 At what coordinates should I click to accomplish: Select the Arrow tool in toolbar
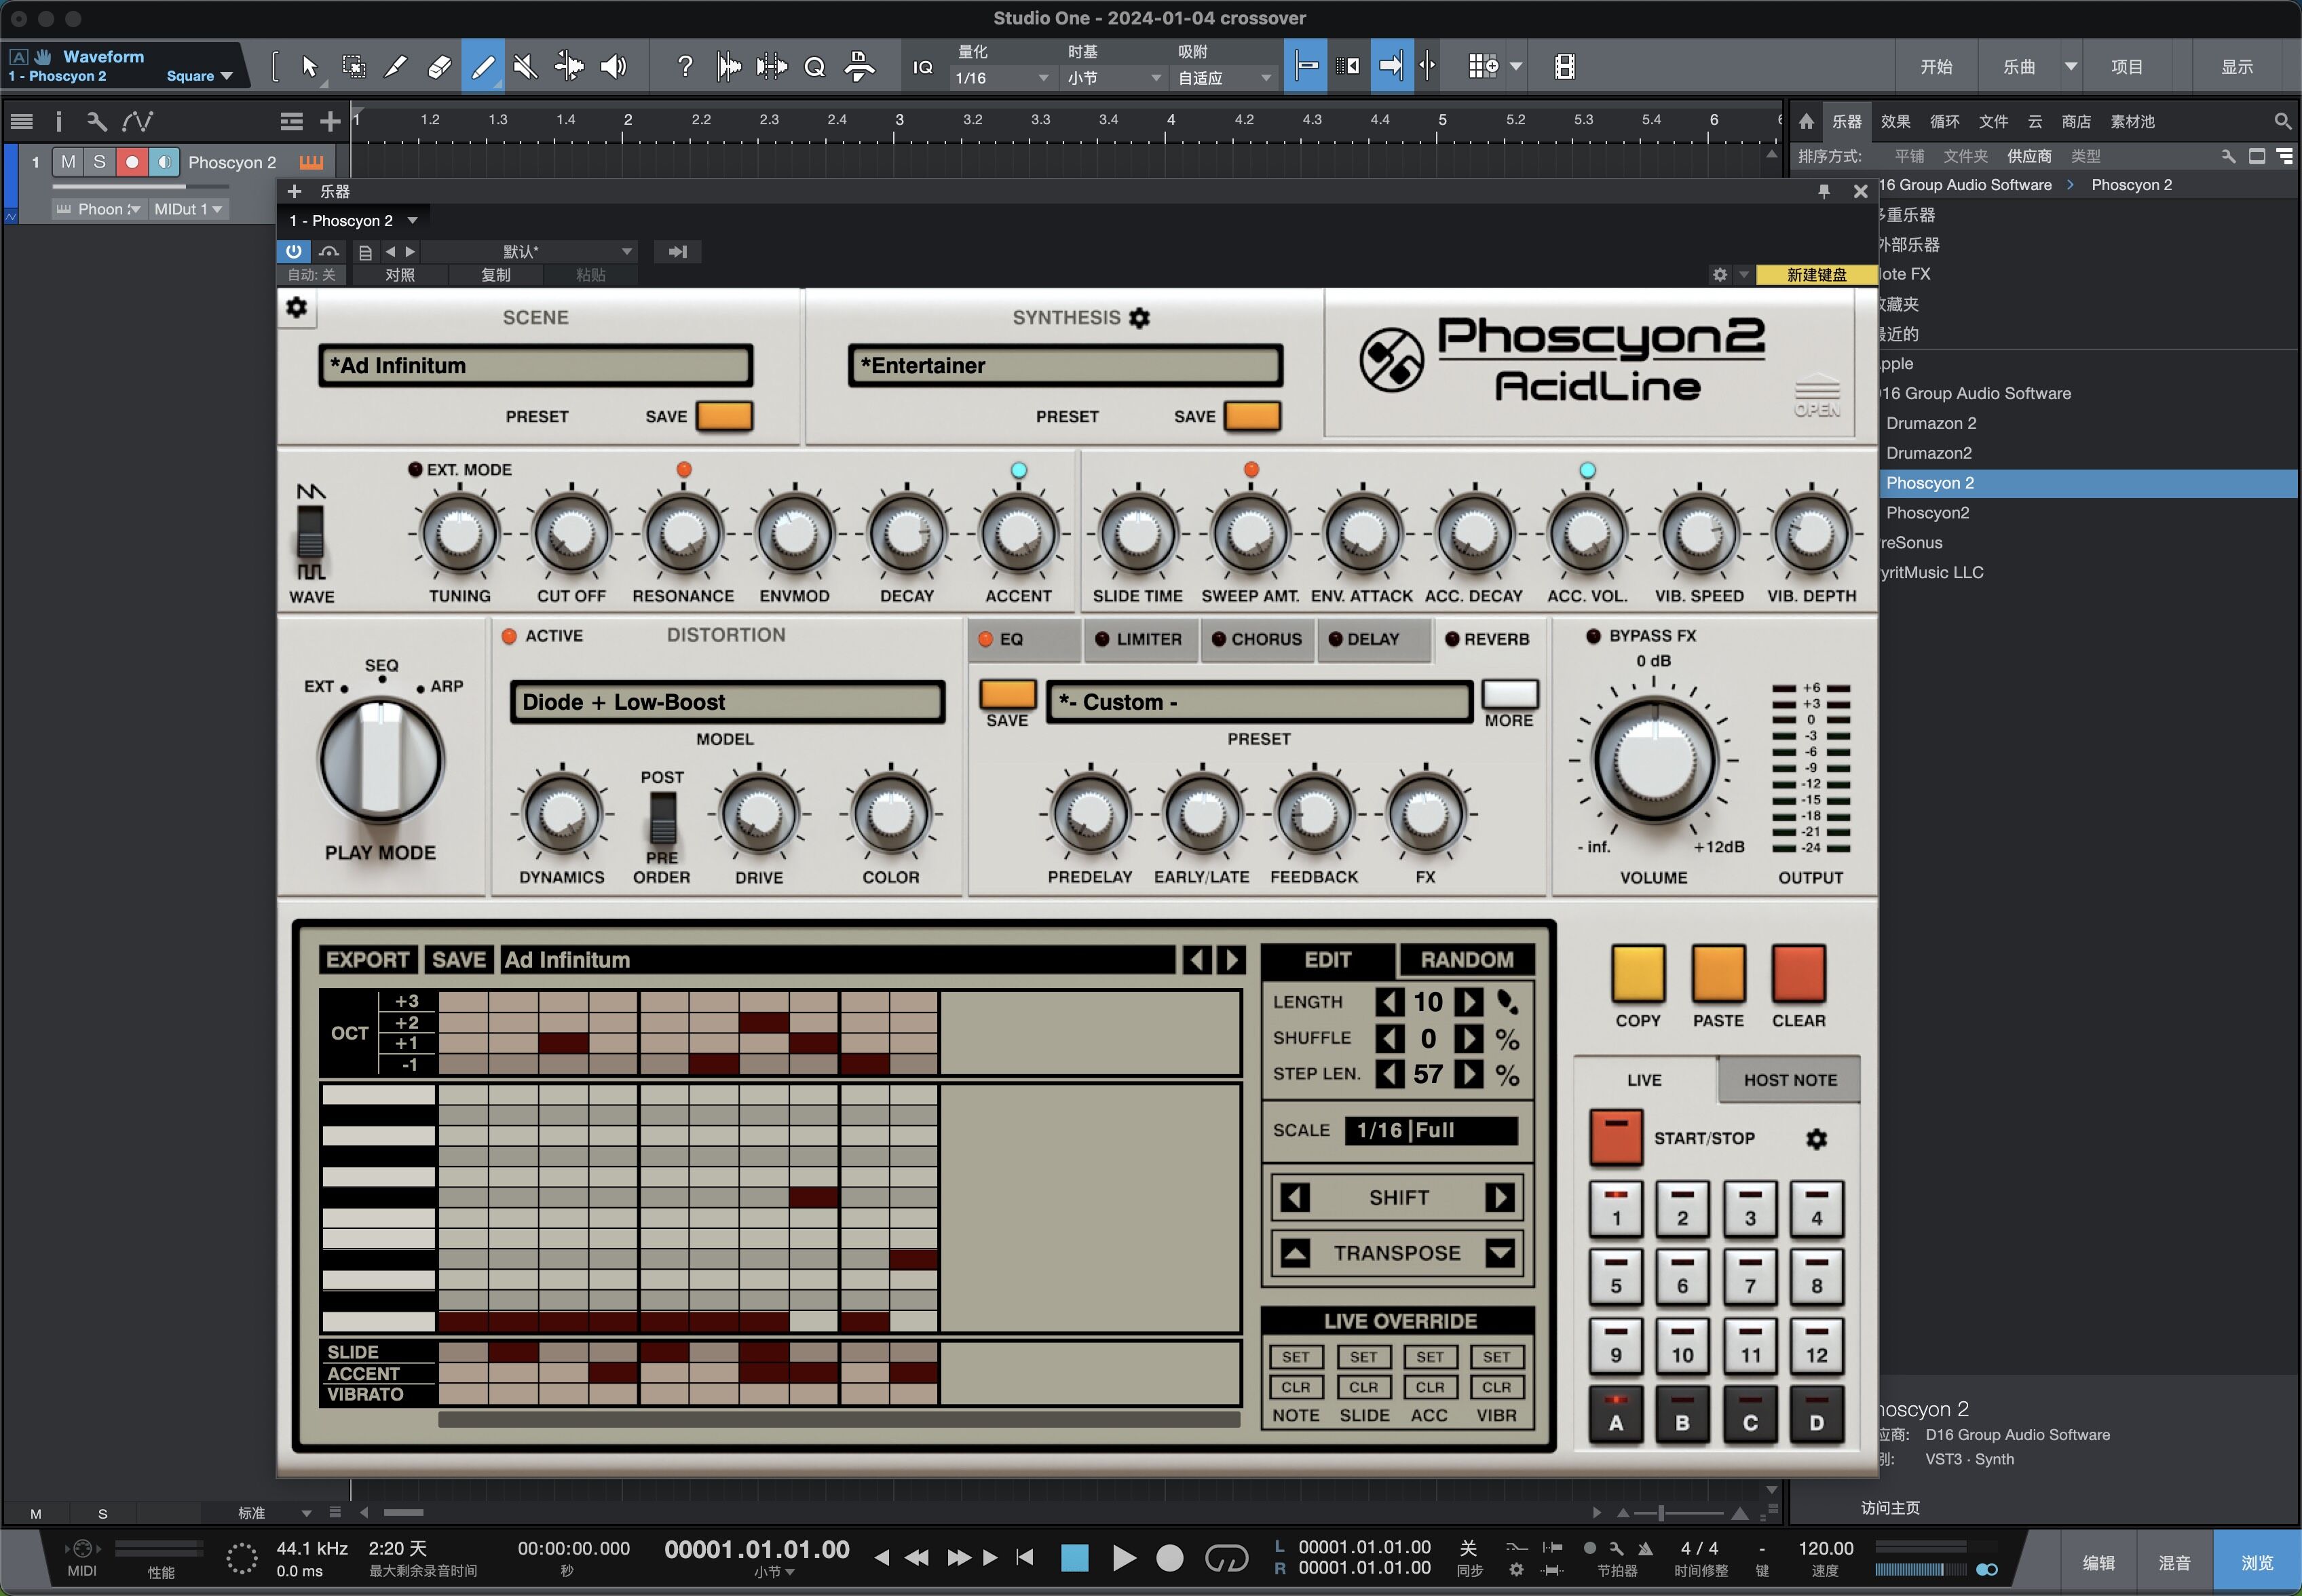point(309,67)
